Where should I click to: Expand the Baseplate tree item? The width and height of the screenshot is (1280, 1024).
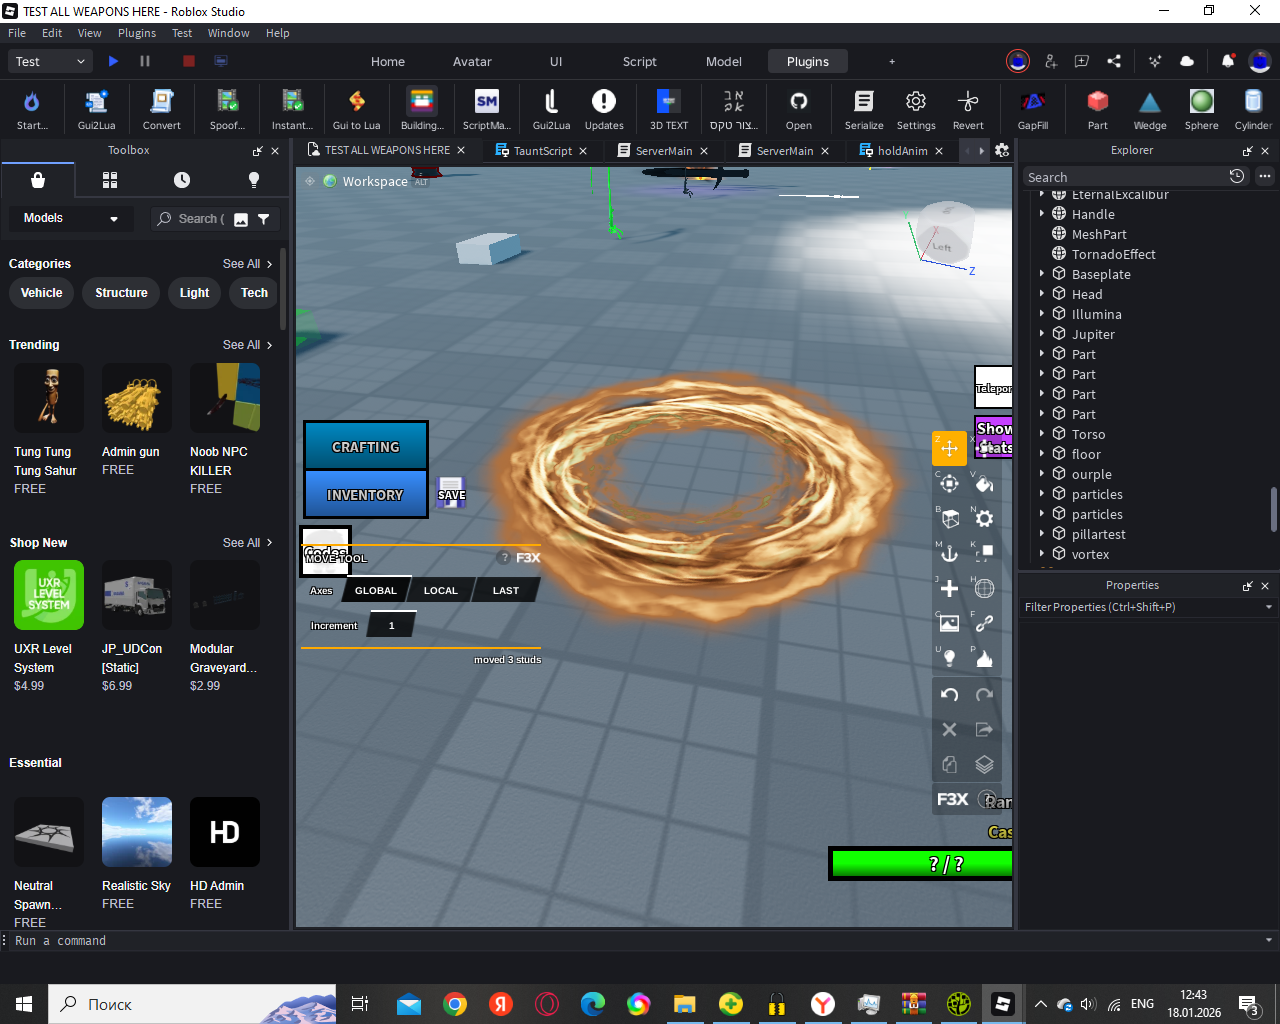click(1041, 273)
